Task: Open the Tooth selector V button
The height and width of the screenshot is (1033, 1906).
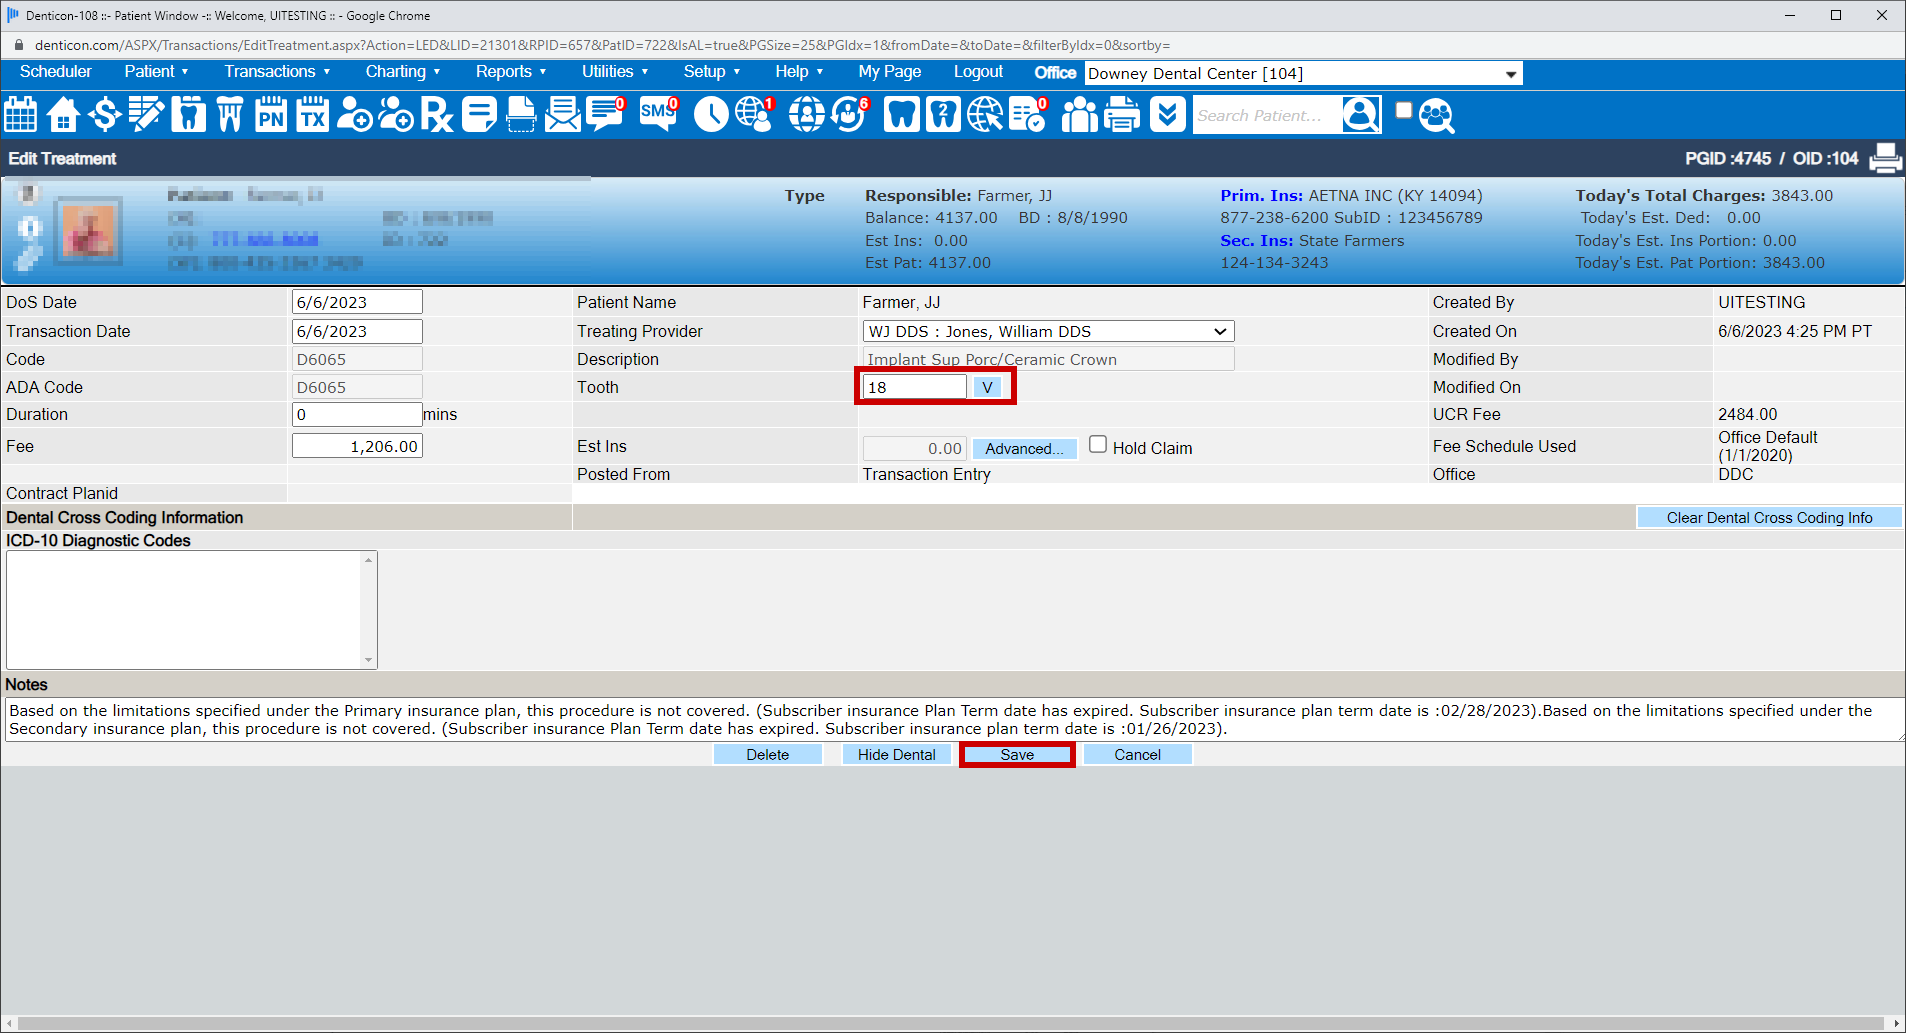Action: 988,386
